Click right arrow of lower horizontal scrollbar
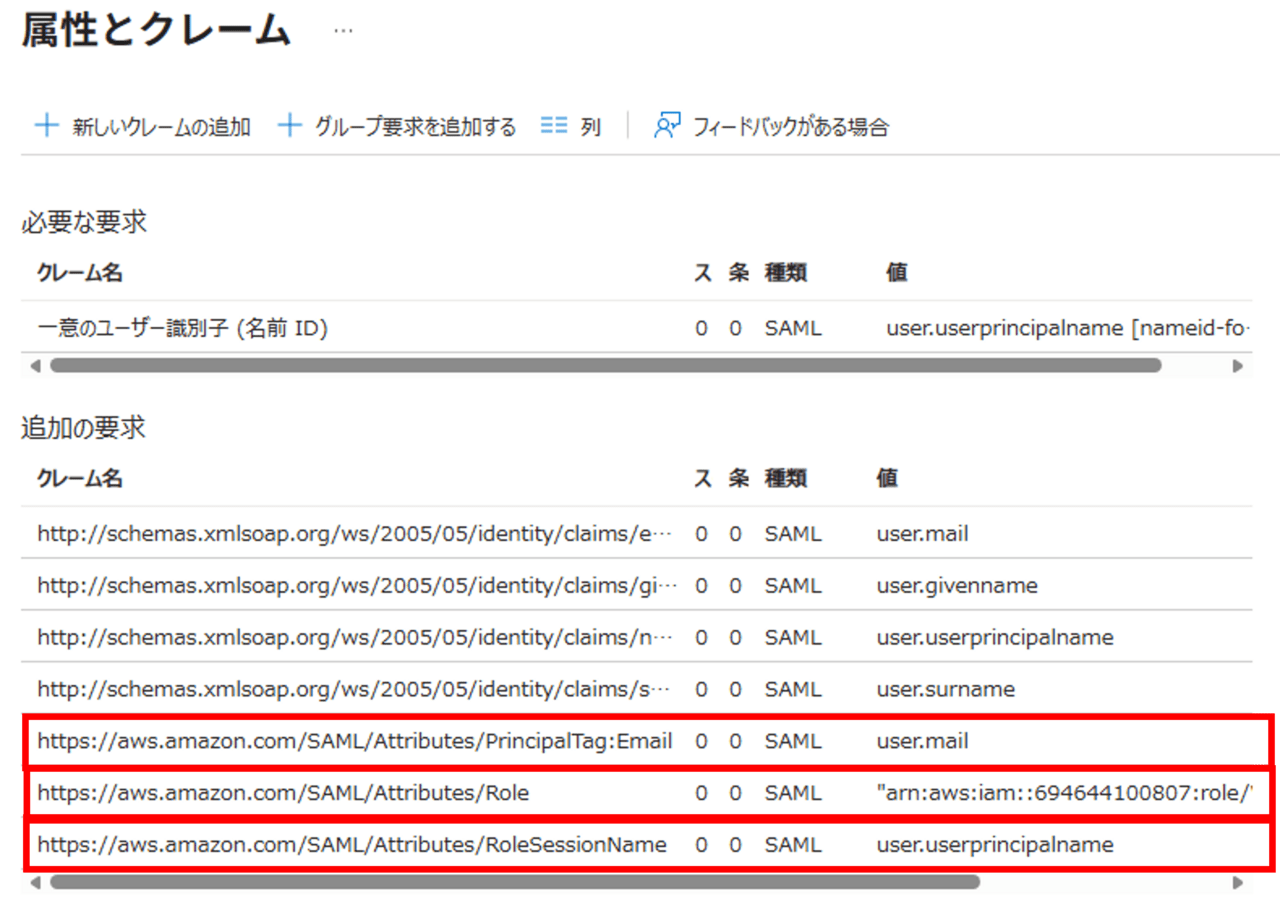This screenshot has height=907, width=1280. (x=1237, y=883)
